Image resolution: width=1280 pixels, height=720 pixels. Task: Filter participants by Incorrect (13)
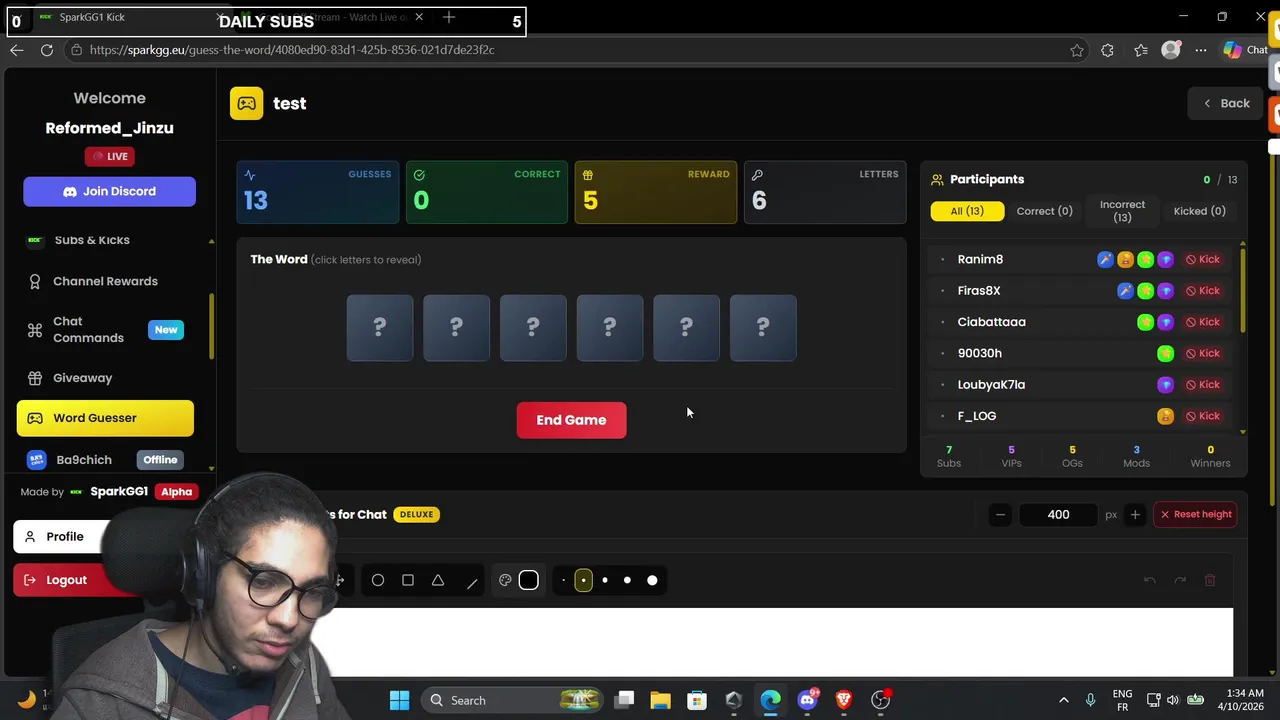(x=1122, y=211)
